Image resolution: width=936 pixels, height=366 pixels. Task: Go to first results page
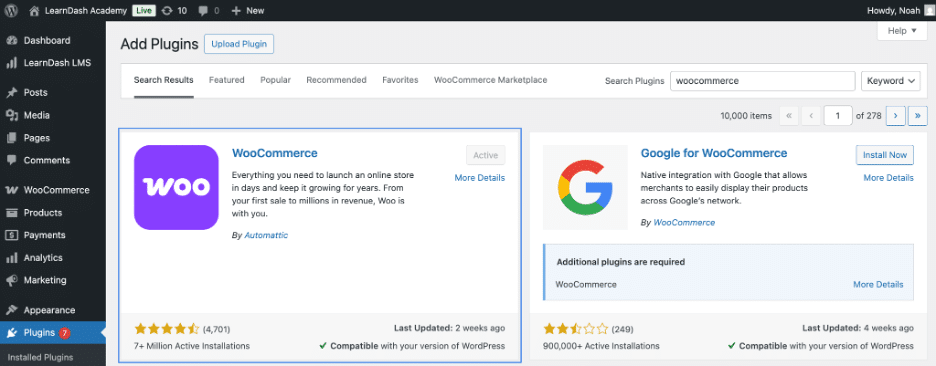(789, 116)
